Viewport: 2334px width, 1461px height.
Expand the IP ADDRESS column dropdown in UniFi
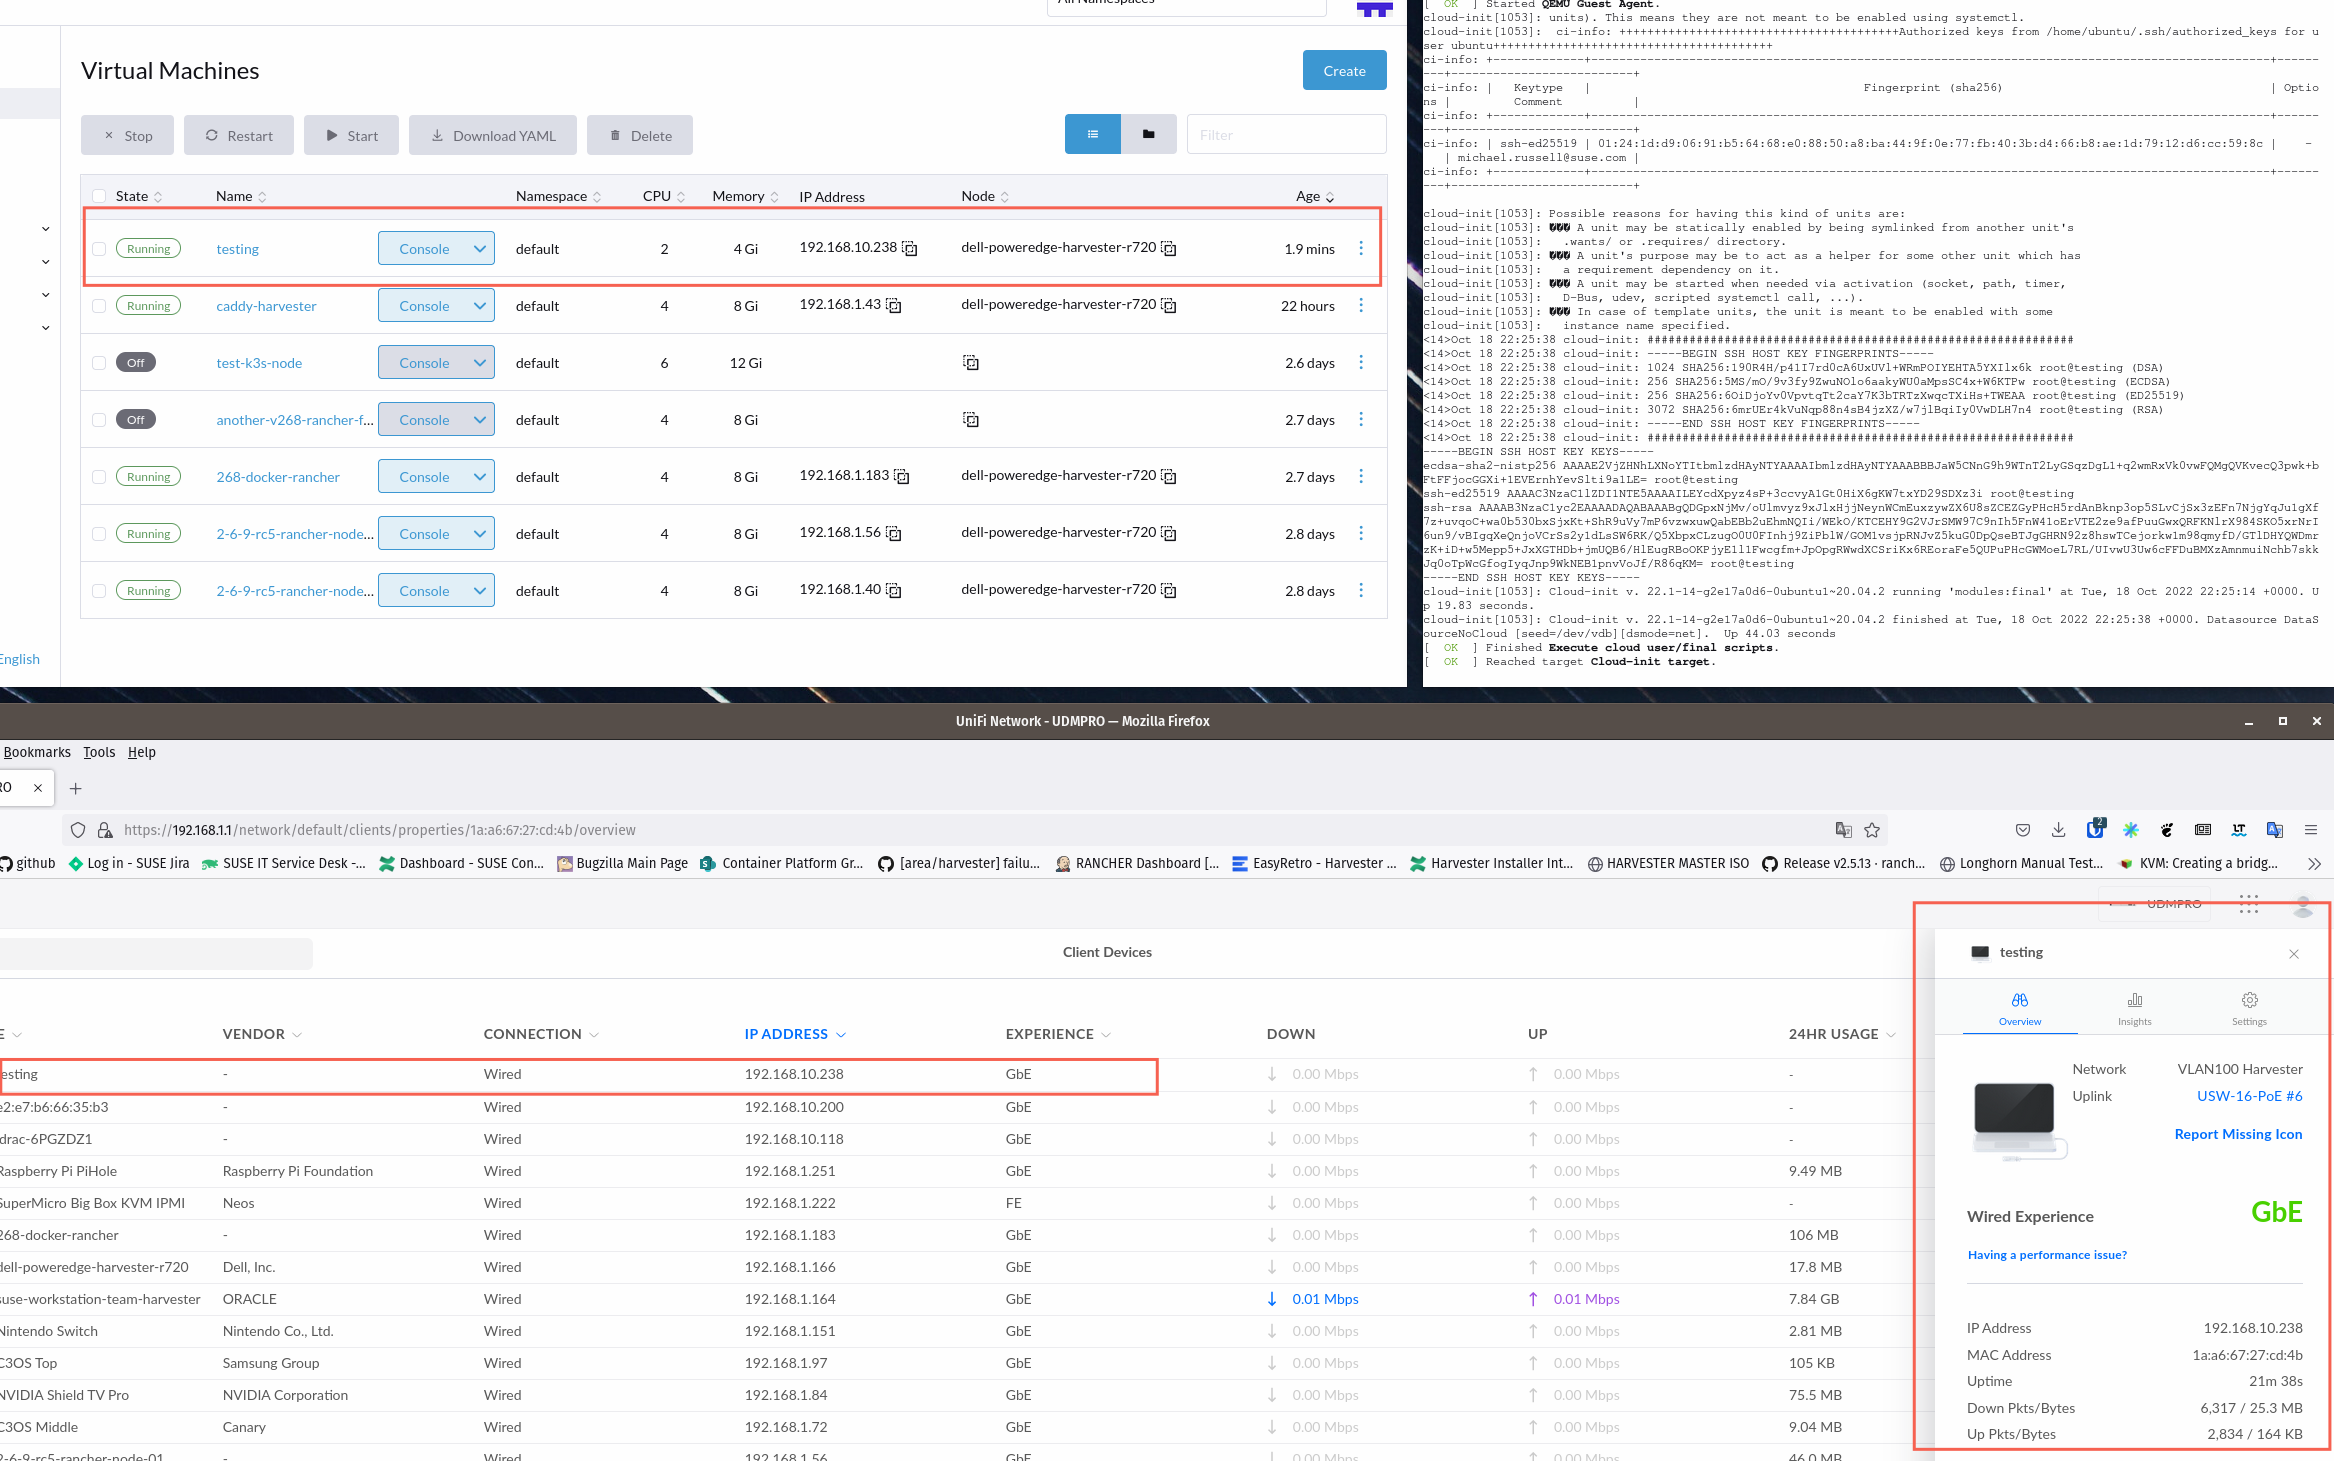pyautogui.click(x=840, y=1034)
